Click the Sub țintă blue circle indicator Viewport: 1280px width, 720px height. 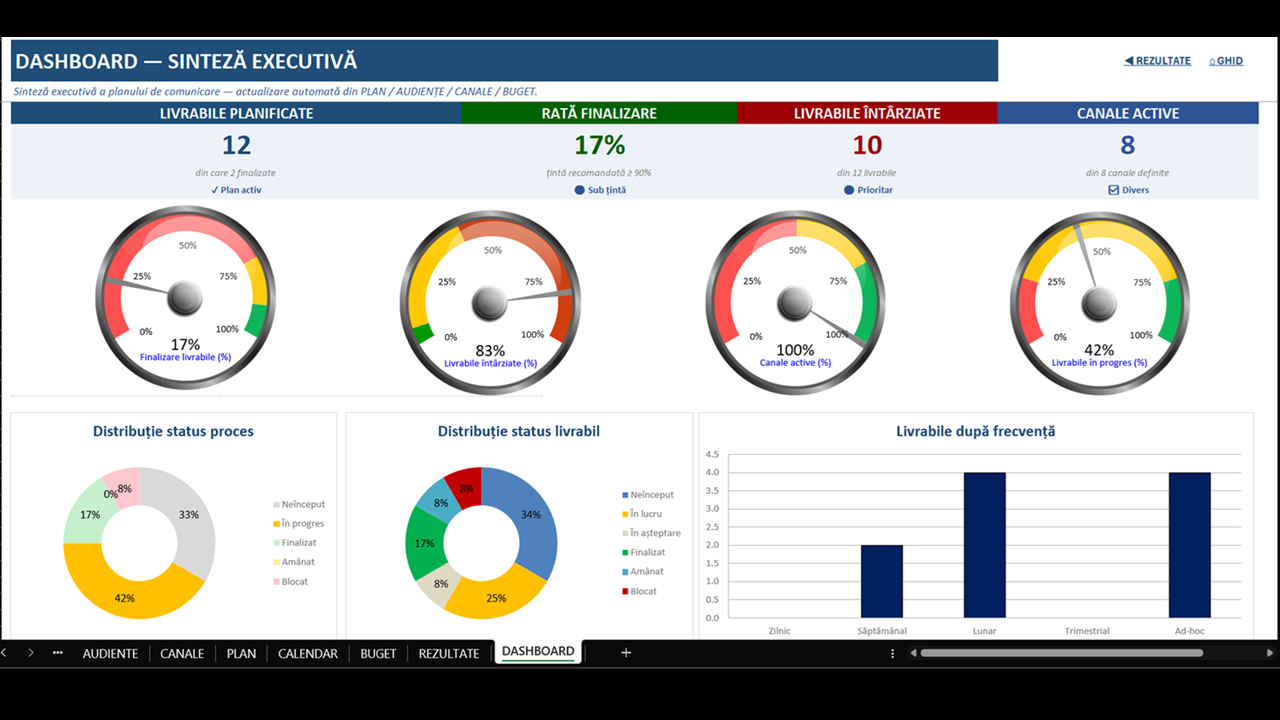[580, 190]
